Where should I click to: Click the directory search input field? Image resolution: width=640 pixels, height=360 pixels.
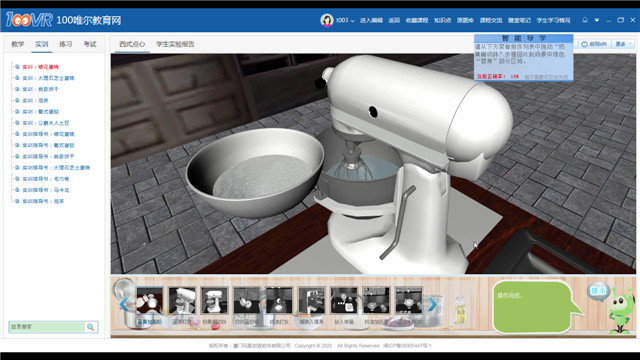[47, 327]
